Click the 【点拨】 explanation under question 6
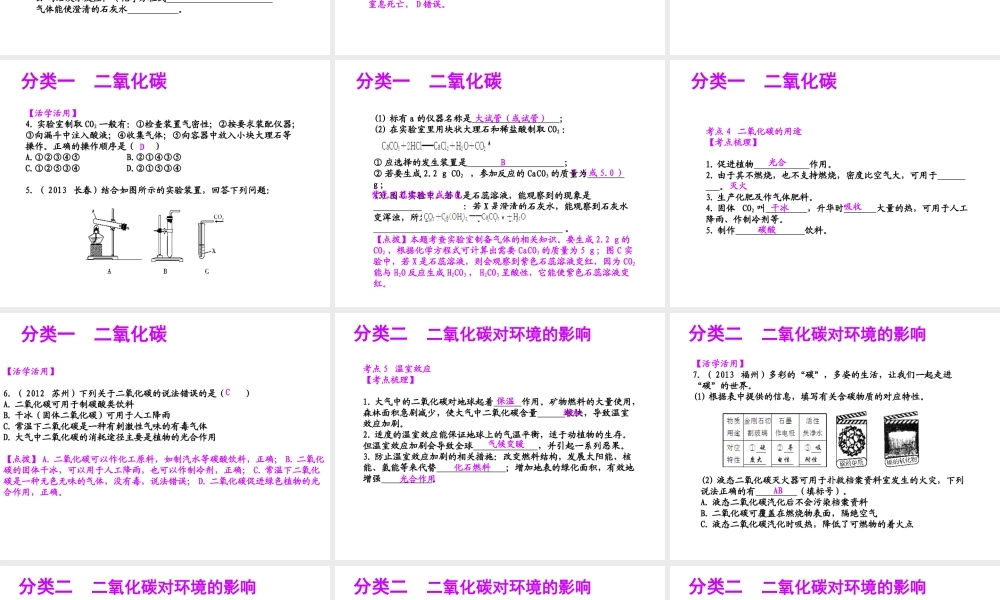 pyautogui.click(x=163, y=476)
